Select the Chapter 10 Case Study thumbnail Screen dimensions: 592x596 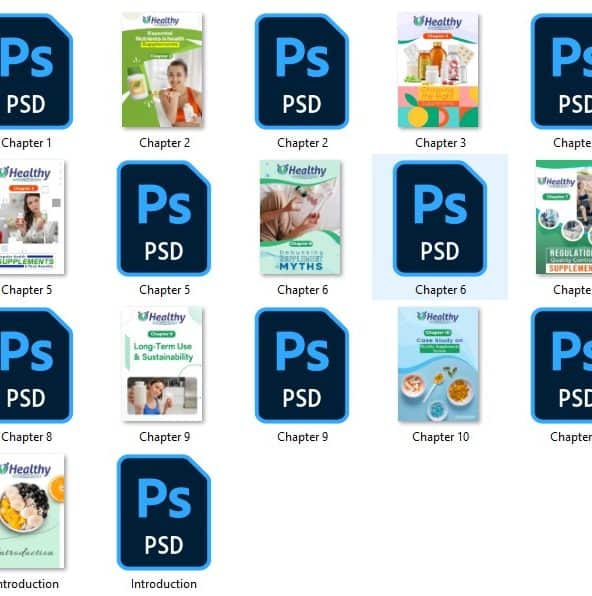[438, 365]
